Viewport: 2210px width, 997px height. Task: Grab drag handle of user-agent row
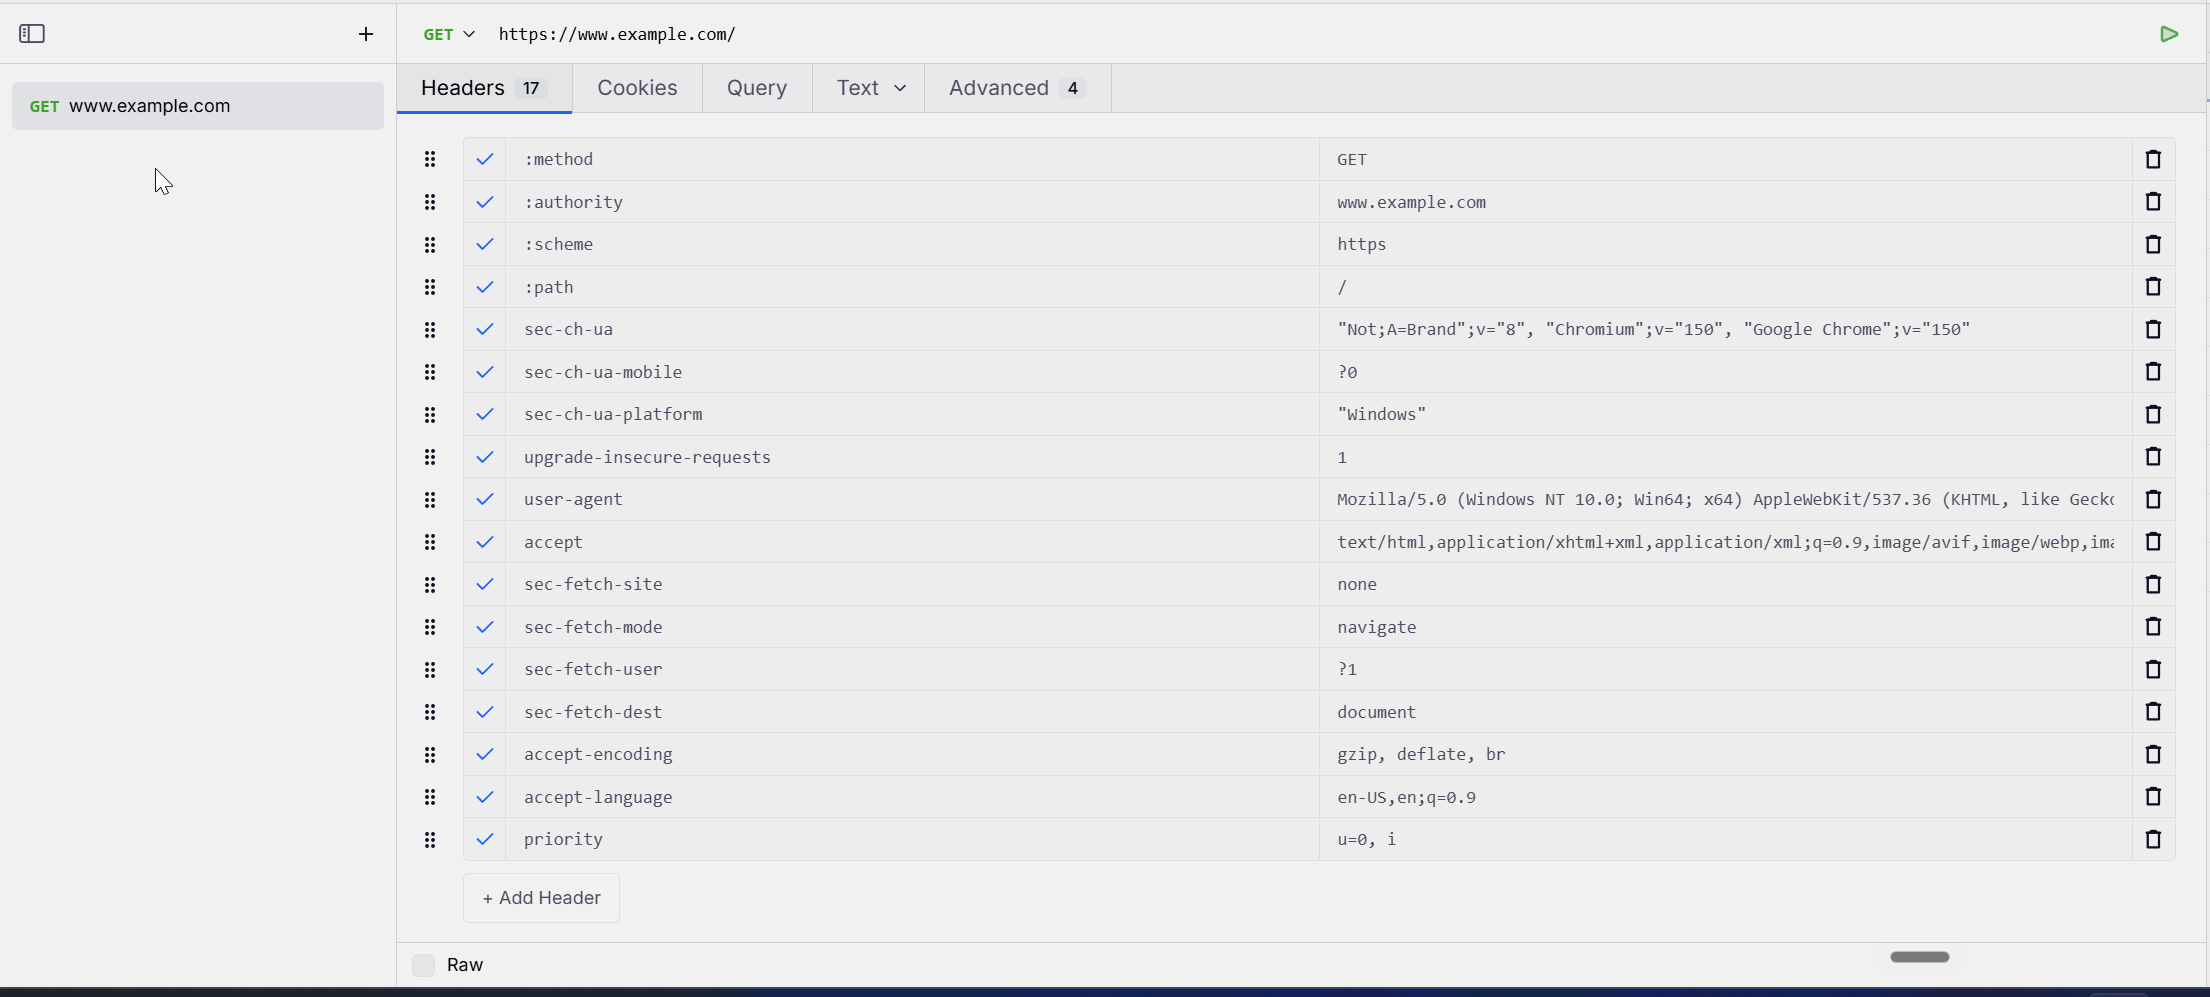[x=430, y=499]
